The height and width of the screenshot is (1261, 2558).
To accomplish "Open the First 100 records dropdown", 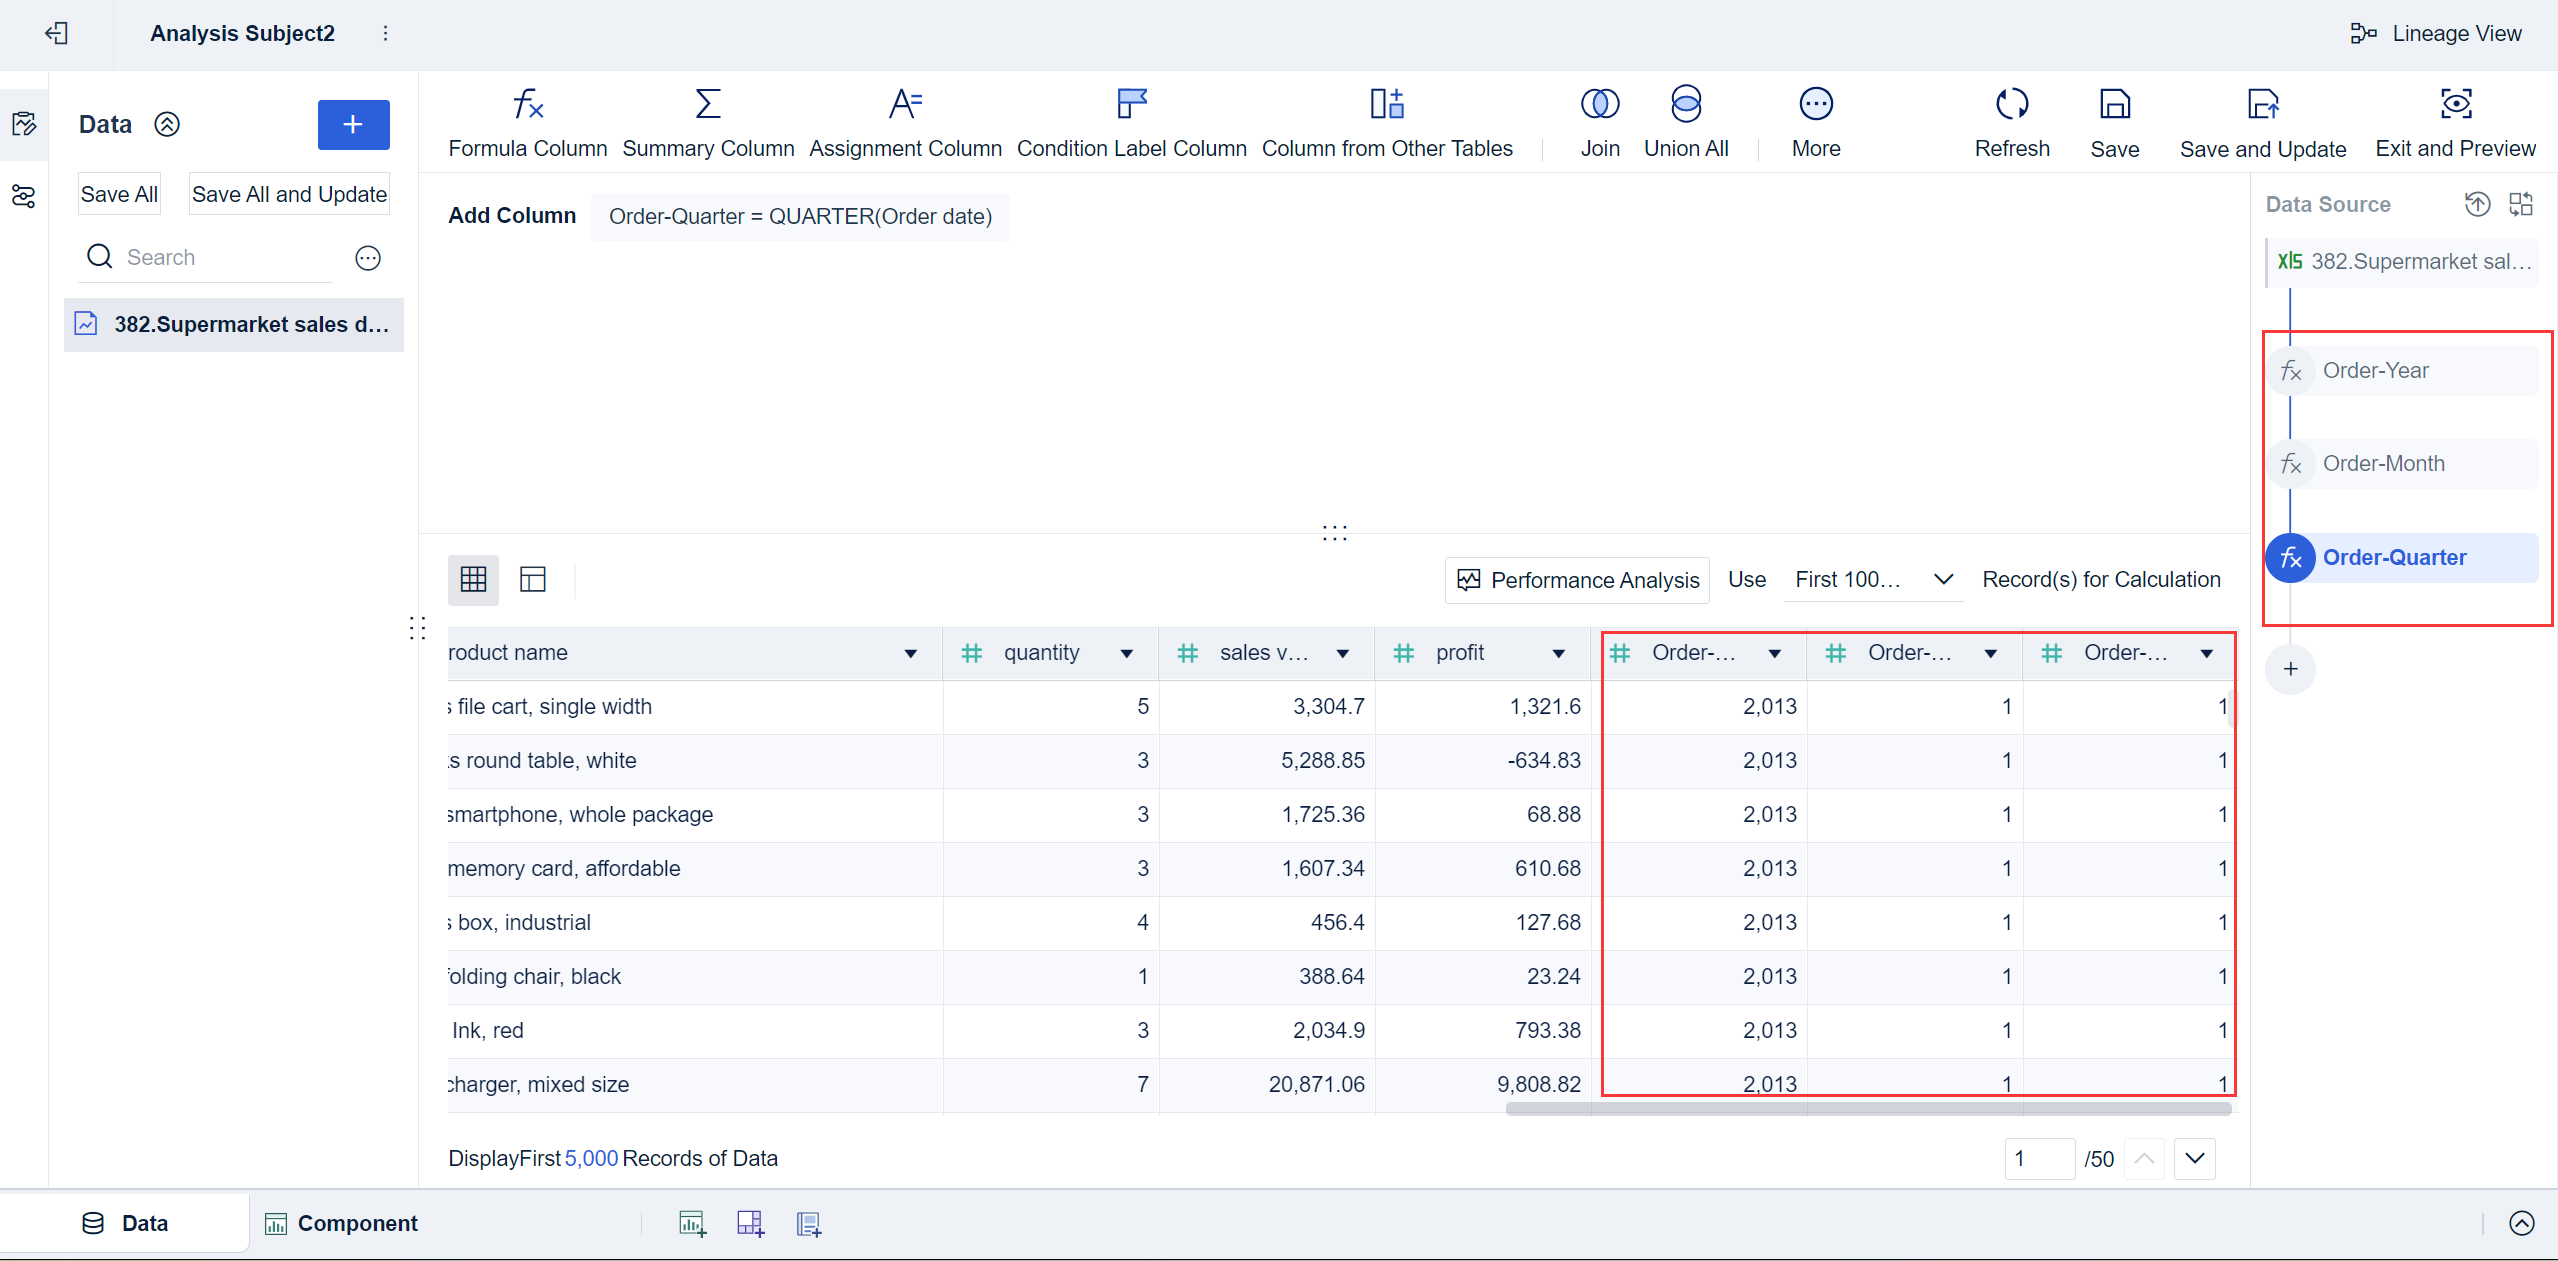I will coord(1873,579).
